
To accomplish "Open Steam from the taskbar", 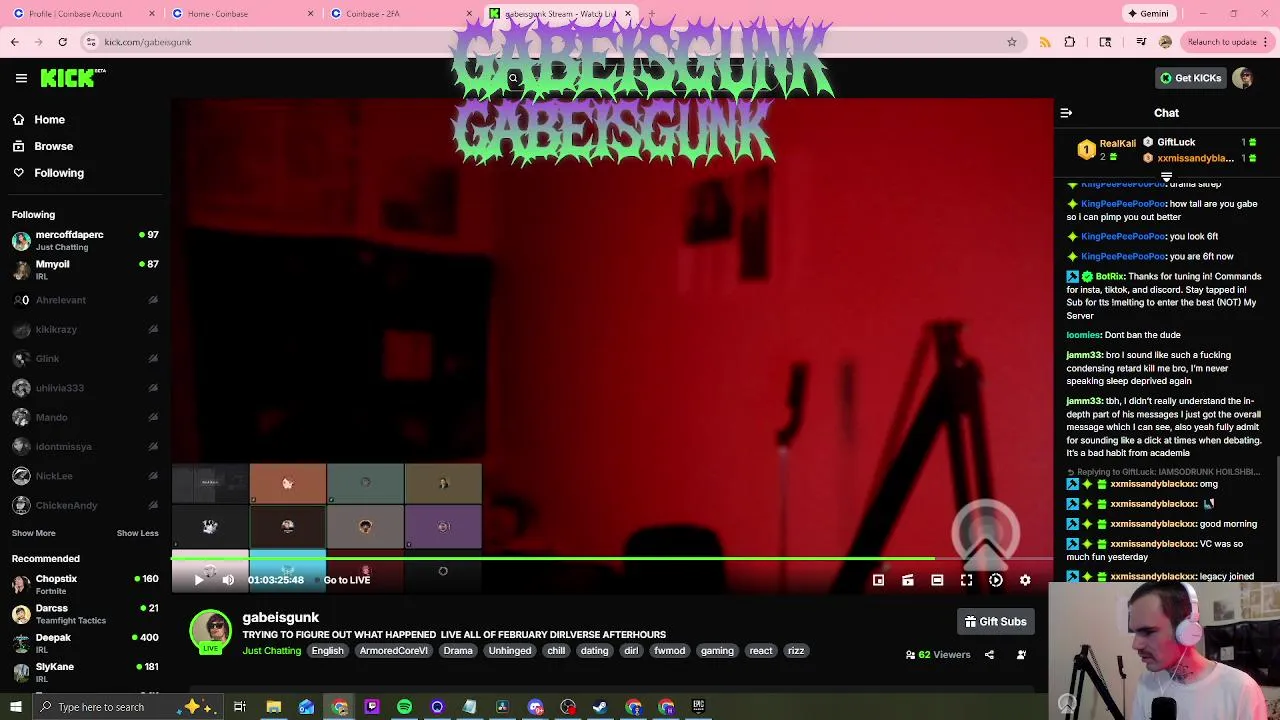I will tap(600, 707).
